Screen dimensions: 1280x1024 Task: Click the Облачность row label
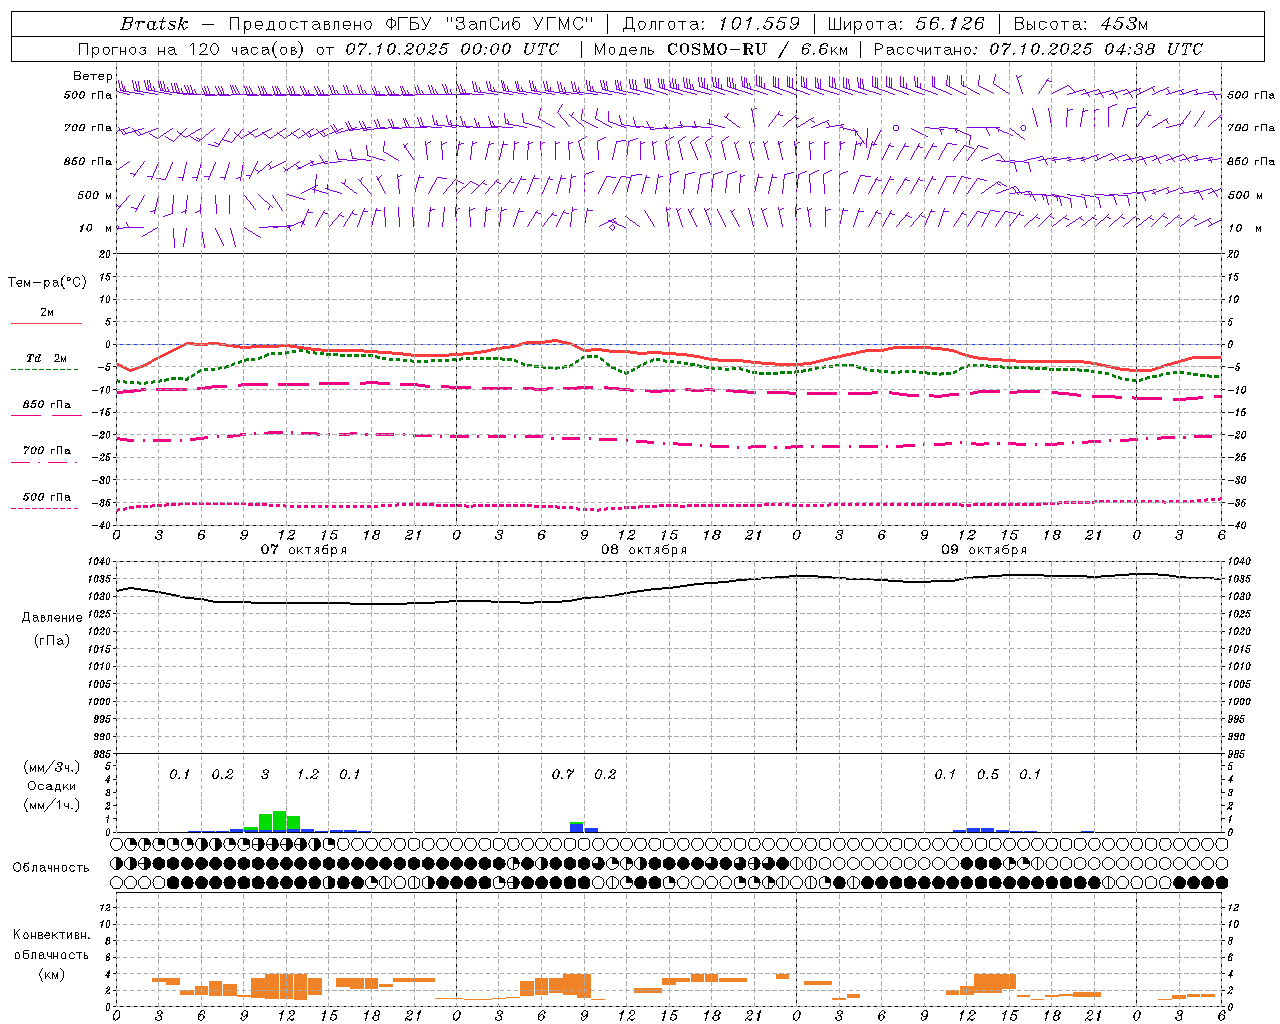(x=51, y=868)
